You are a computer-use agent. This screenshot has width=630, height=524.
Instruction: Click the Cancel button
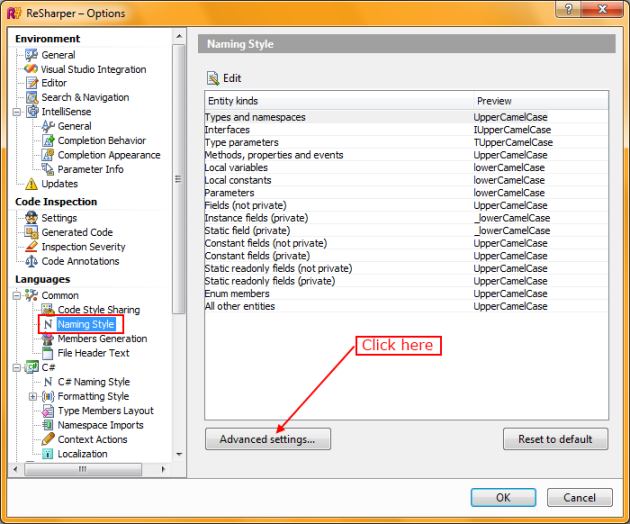click(x=580, y=497)
